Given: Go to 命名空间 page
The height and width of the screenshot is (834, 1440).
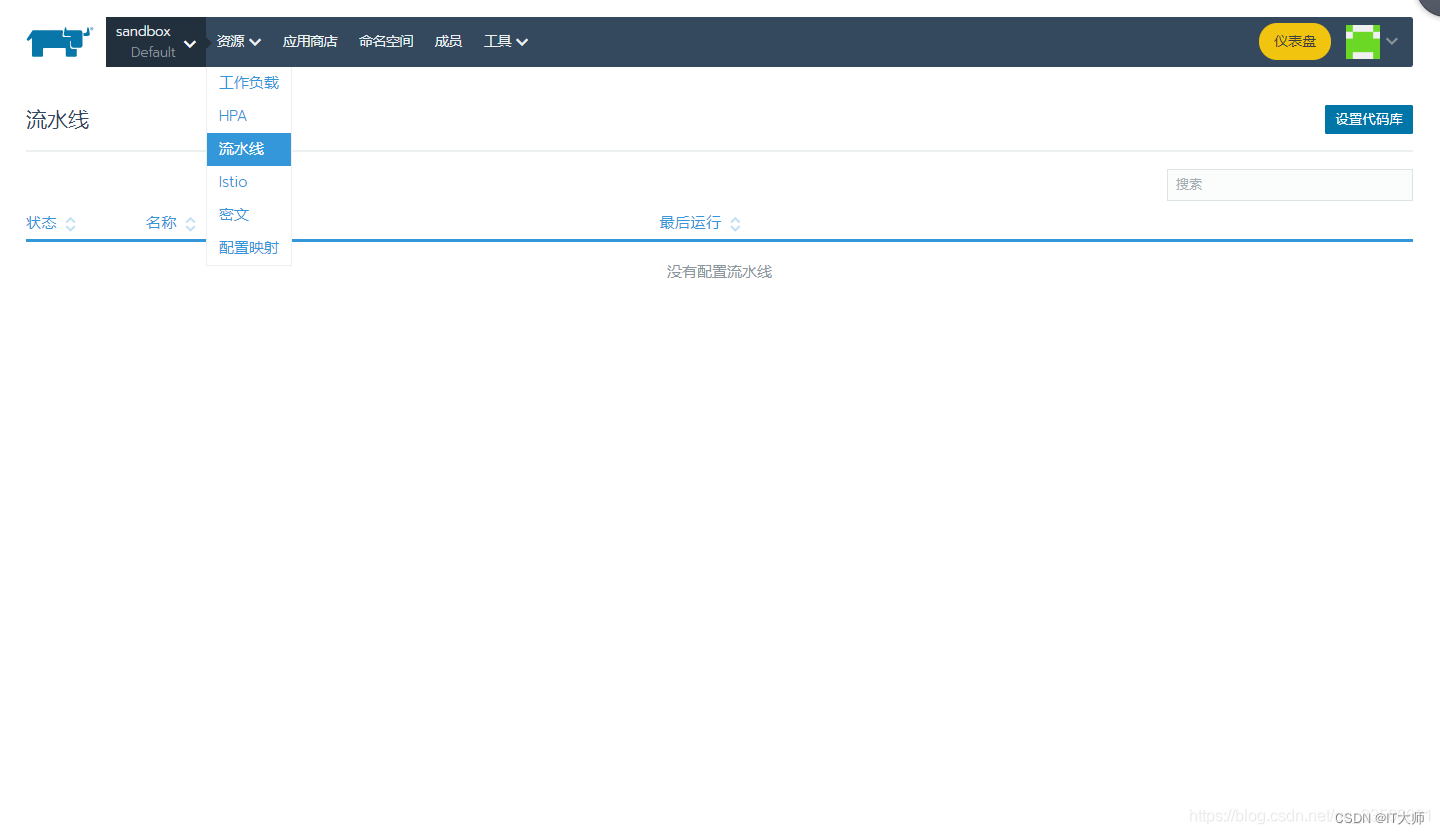Looking at the screenshot, I should pos(386,41).
